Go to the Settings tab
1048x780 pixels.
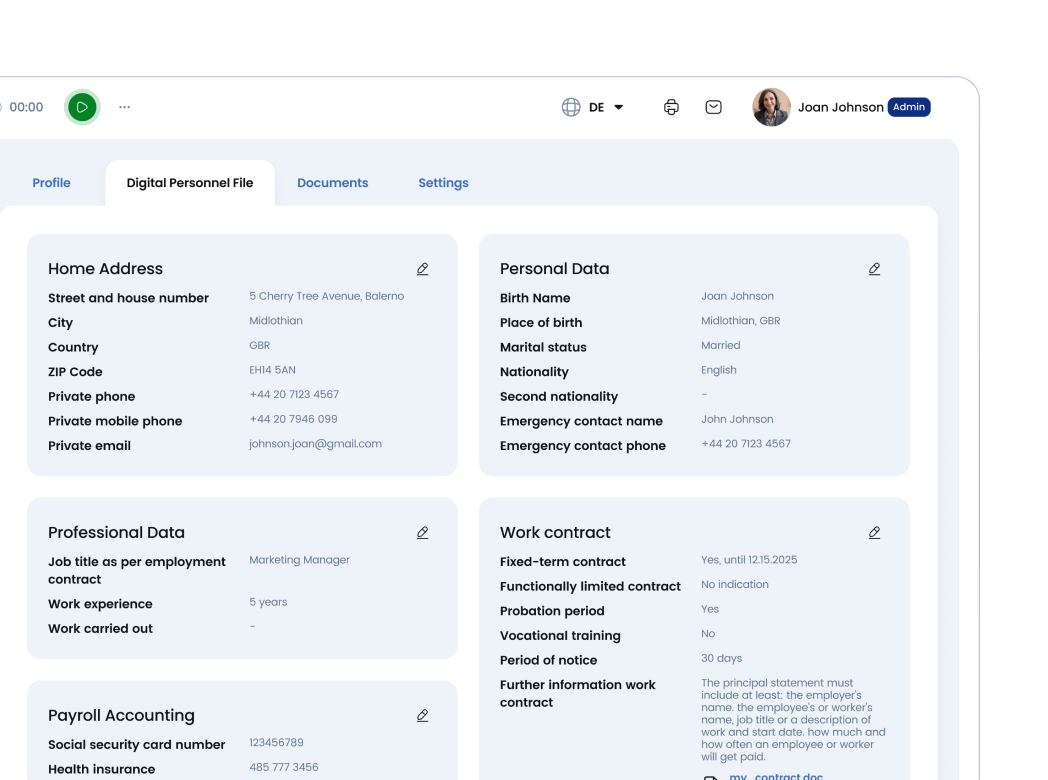click(x=443, y=183)
